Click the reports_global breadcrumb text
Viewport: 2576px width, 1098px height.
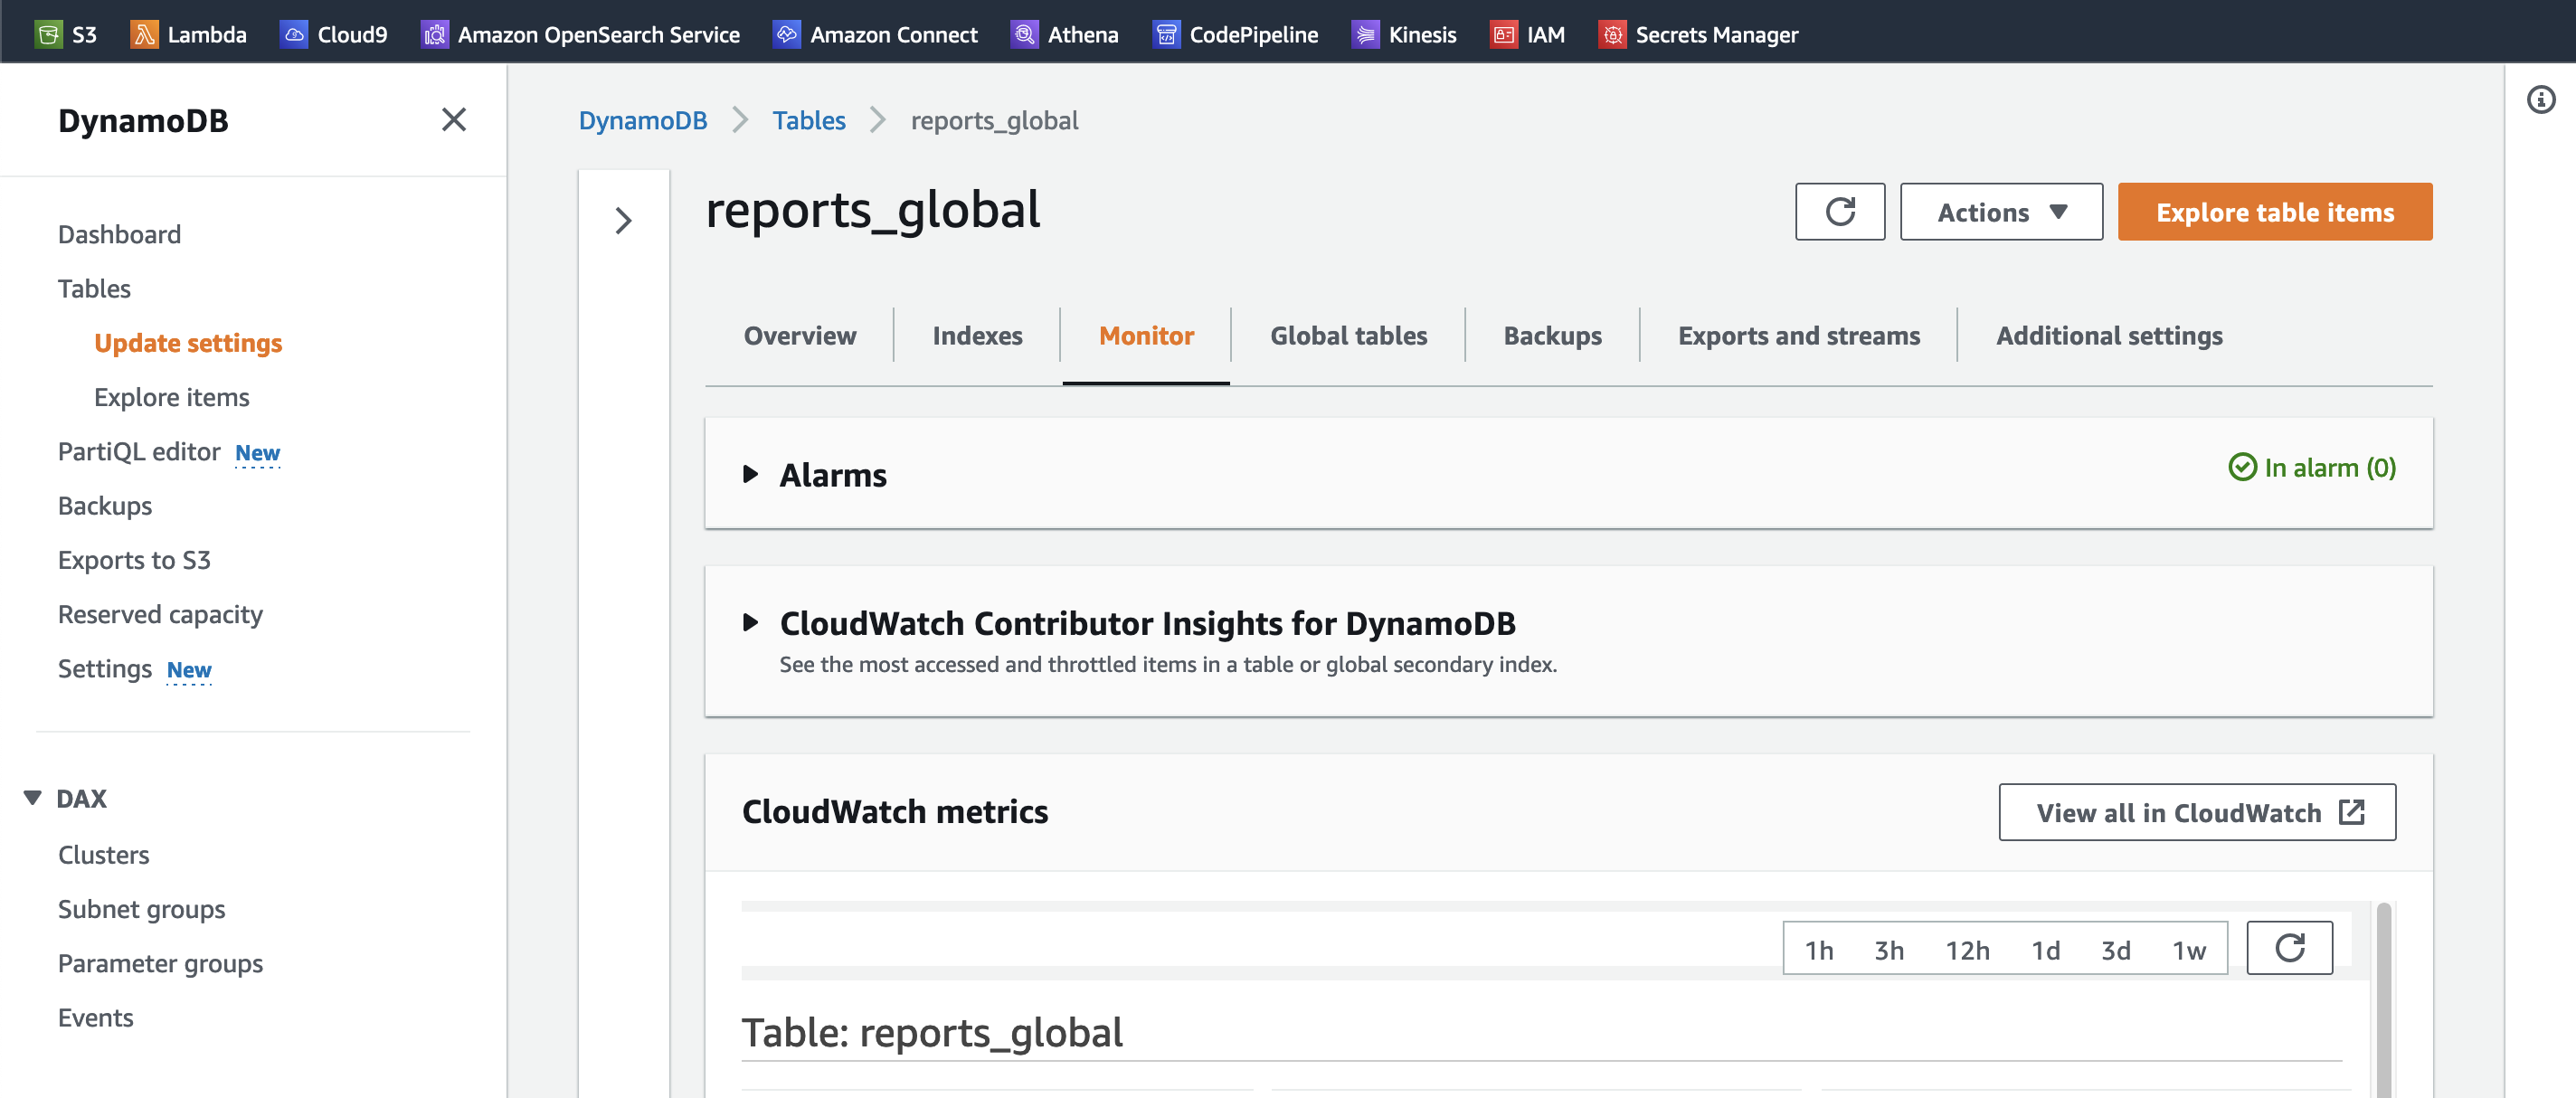(994, 120)
